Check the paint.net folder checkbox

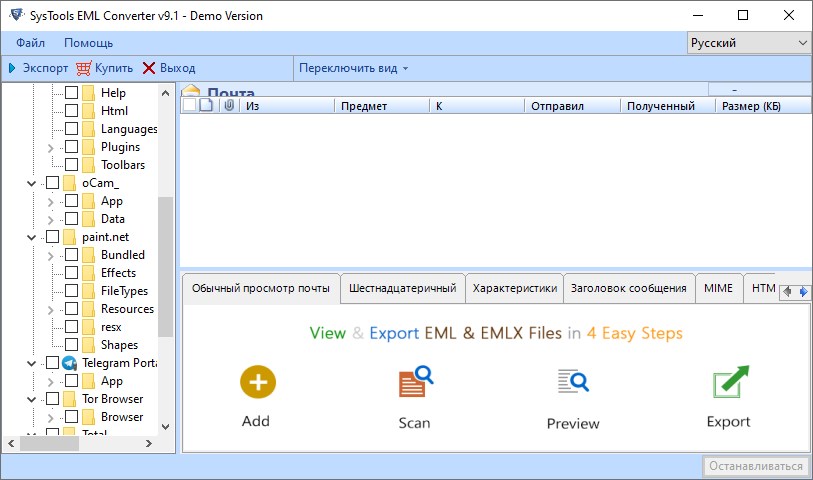pos(52,236)
